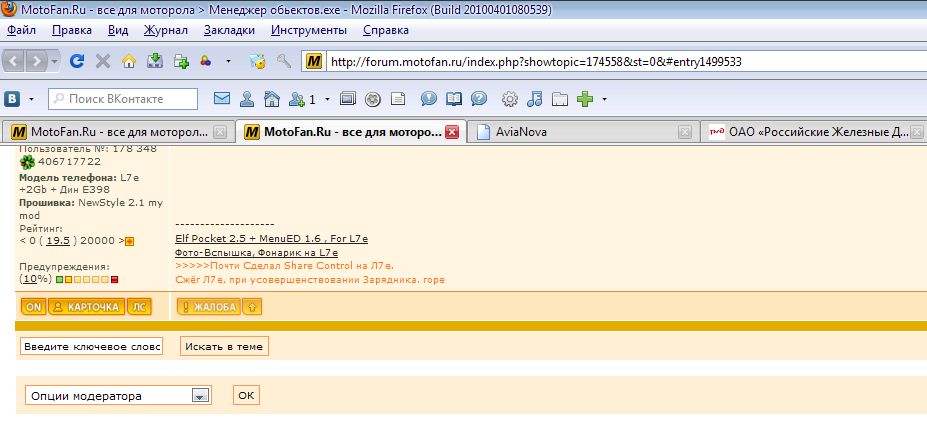Open the Журнал menu
This screenshot has height=443, width=927.
click(166, 30)
